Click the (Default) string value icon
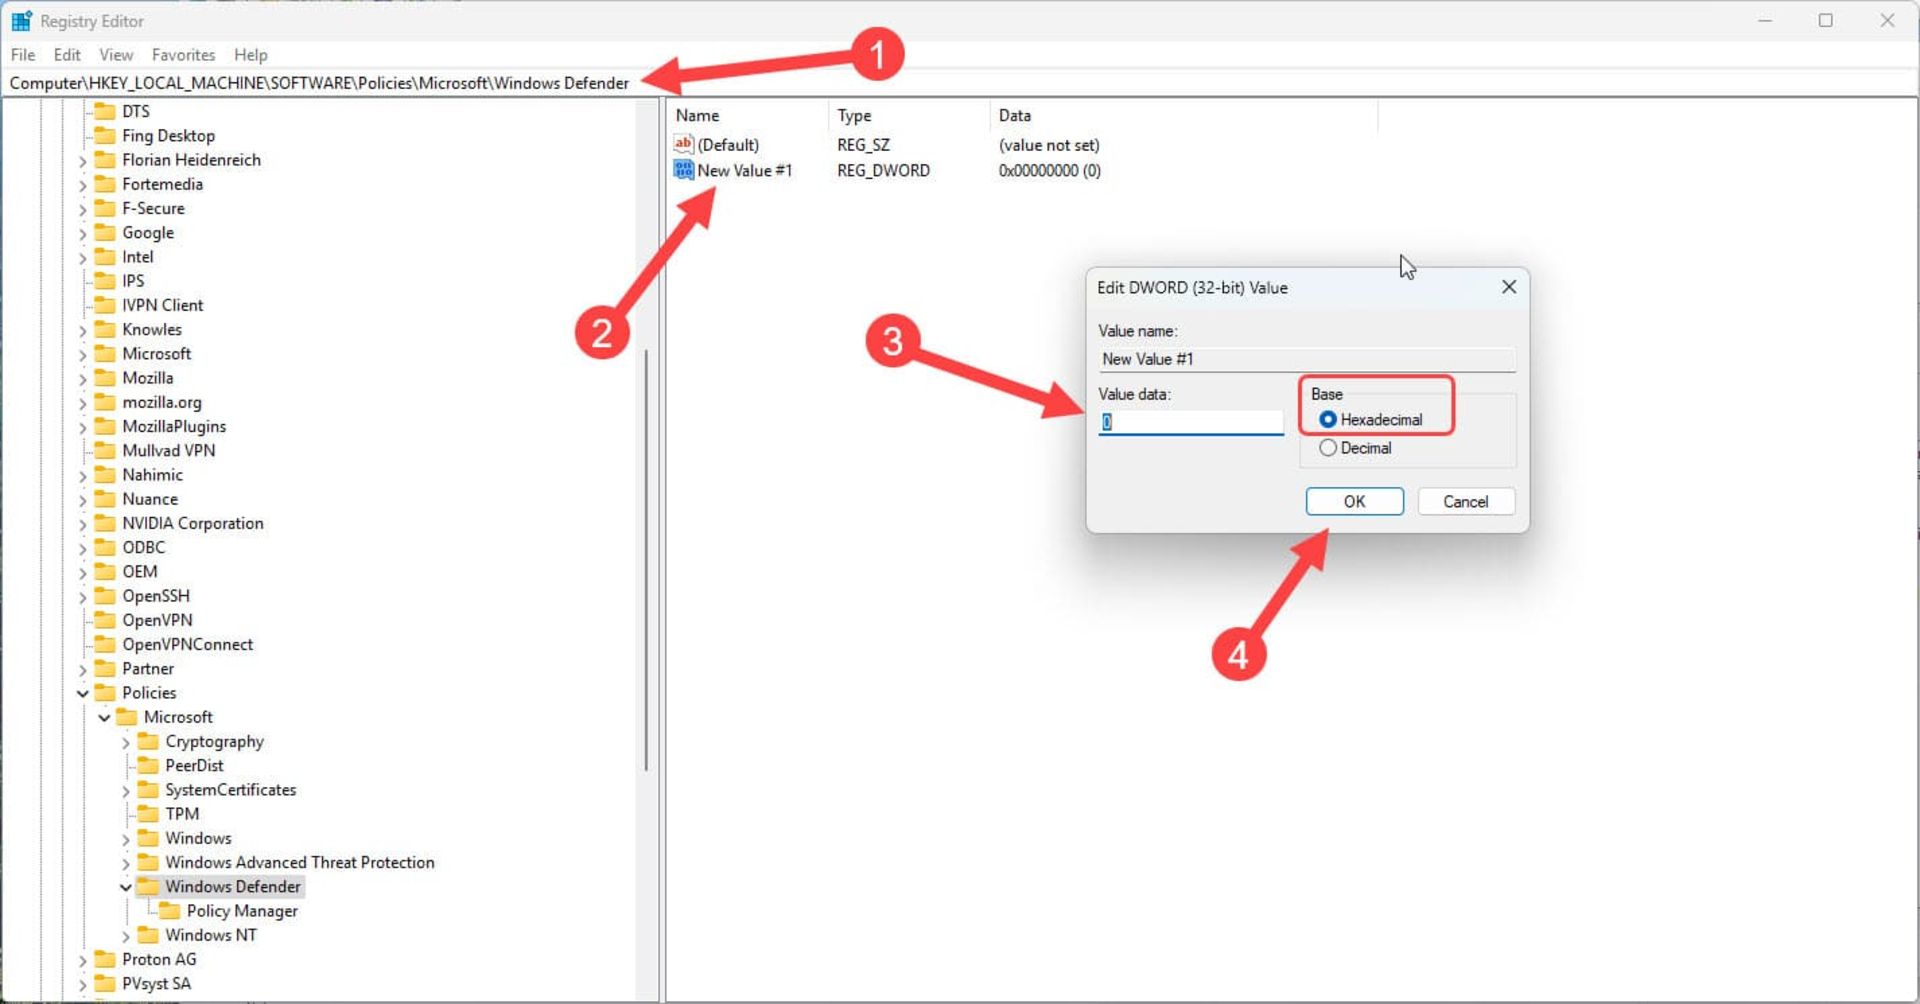Screen dimensions: 1920x1004 coord(683,144)
